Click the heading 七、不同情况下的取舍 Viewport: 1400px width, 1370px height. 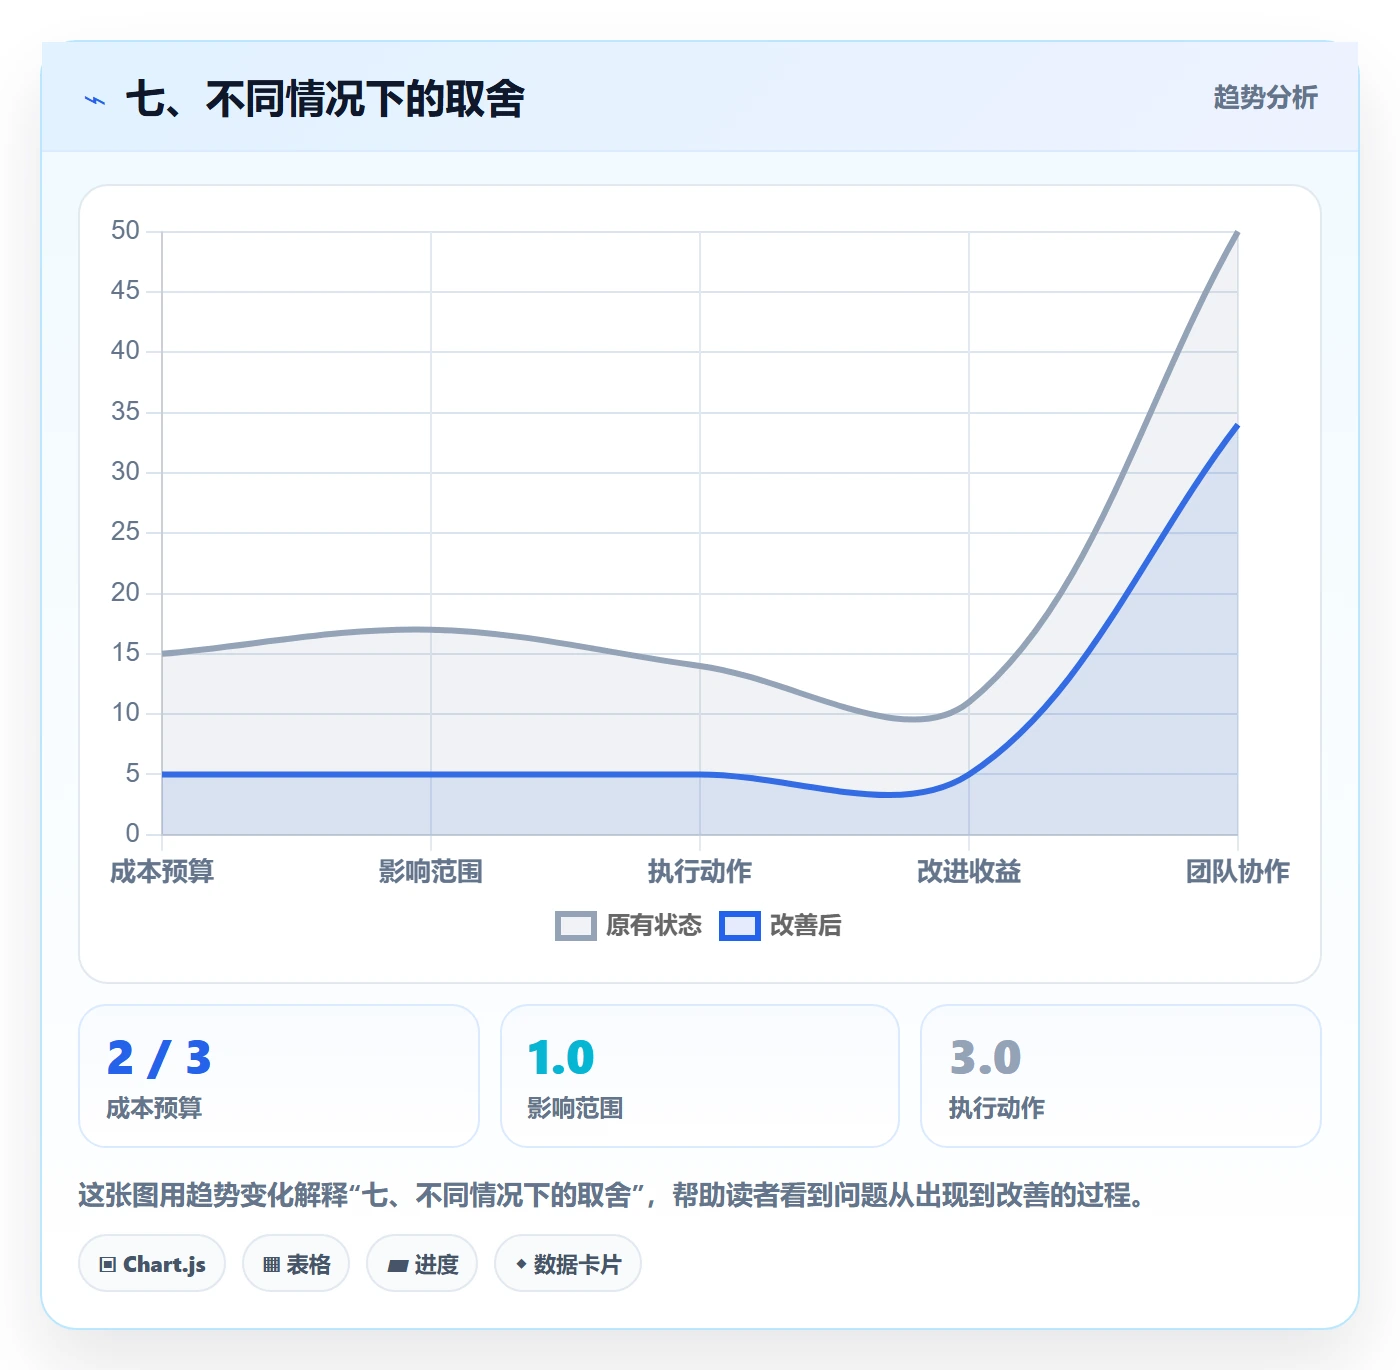click(325, 99)
